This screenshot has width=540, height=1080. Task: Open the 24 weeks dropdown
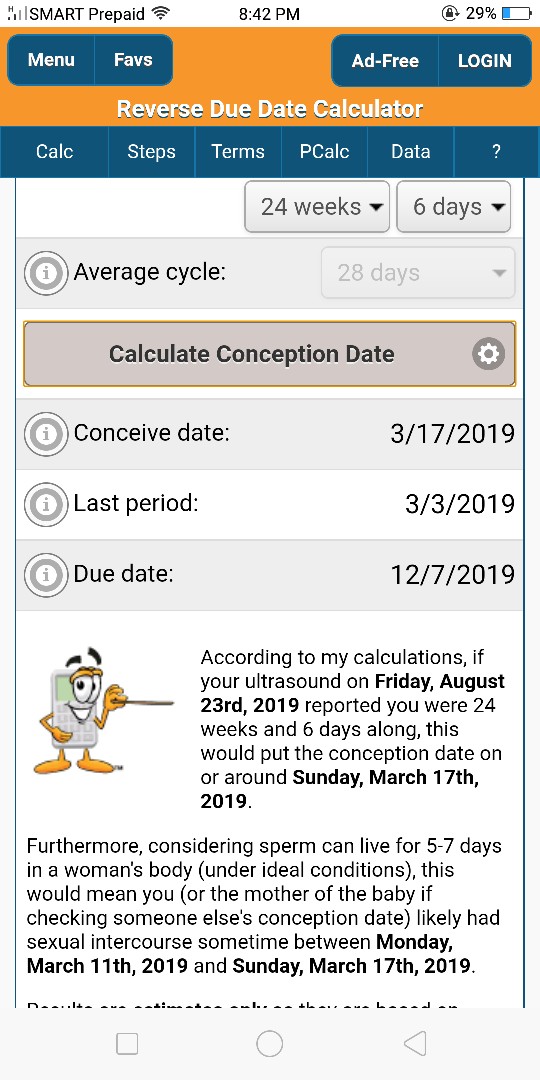pyautogui.click(x=317, y=207)
